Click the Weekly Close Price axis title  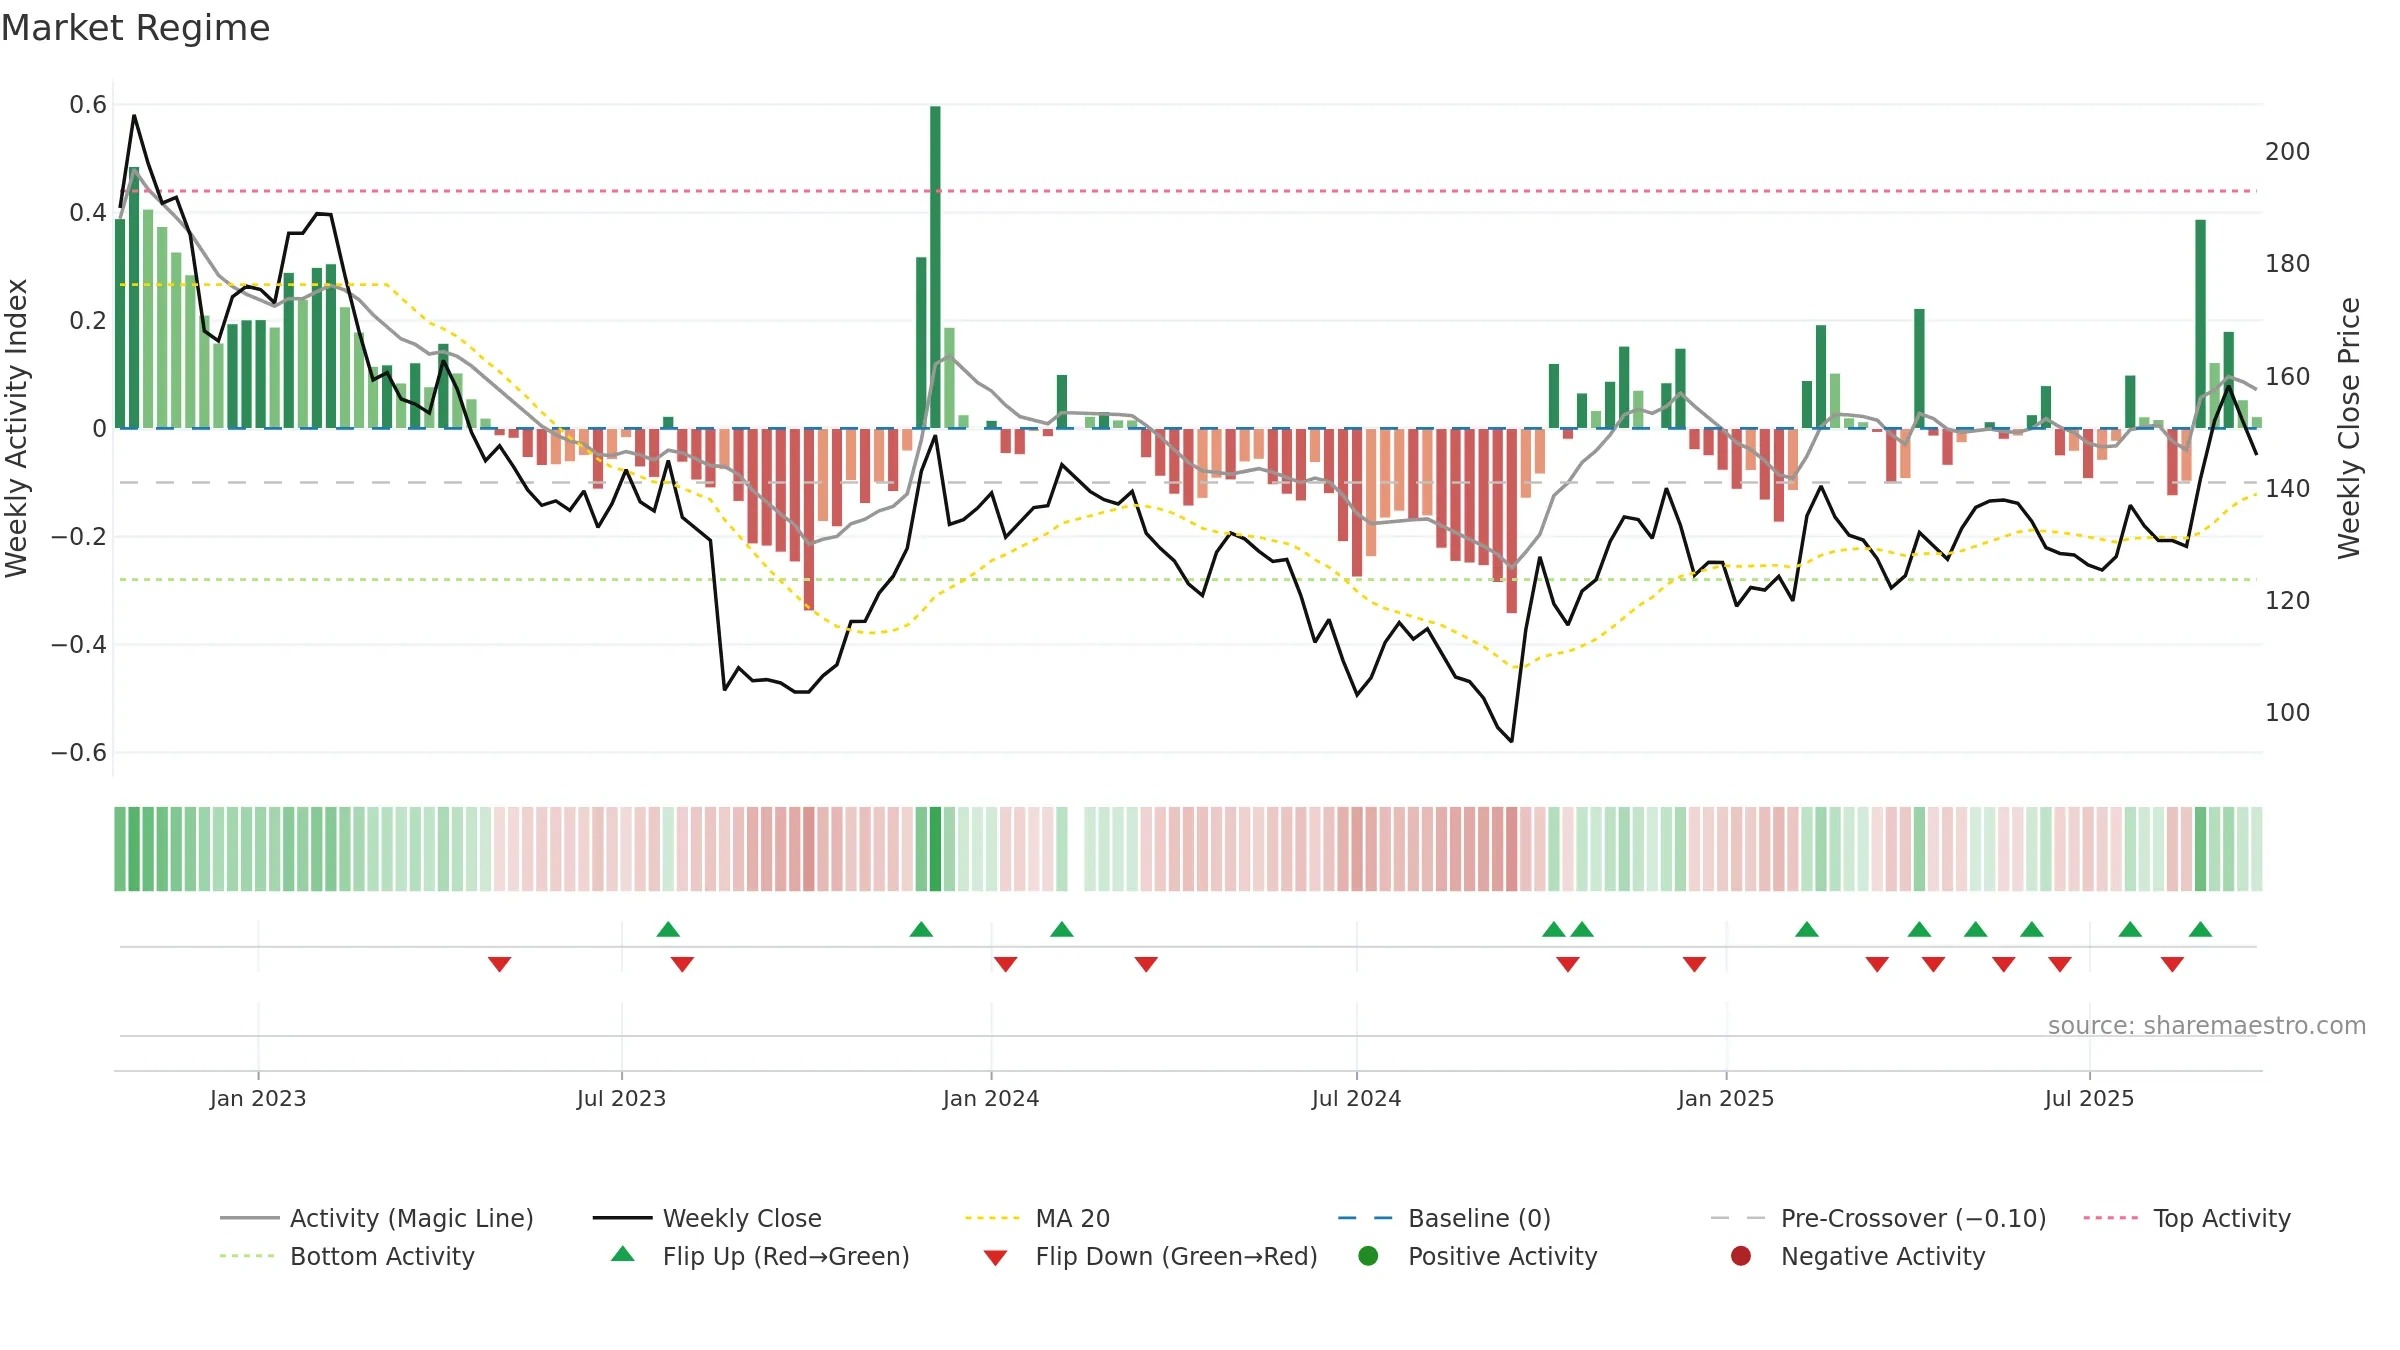point(2349,428)
